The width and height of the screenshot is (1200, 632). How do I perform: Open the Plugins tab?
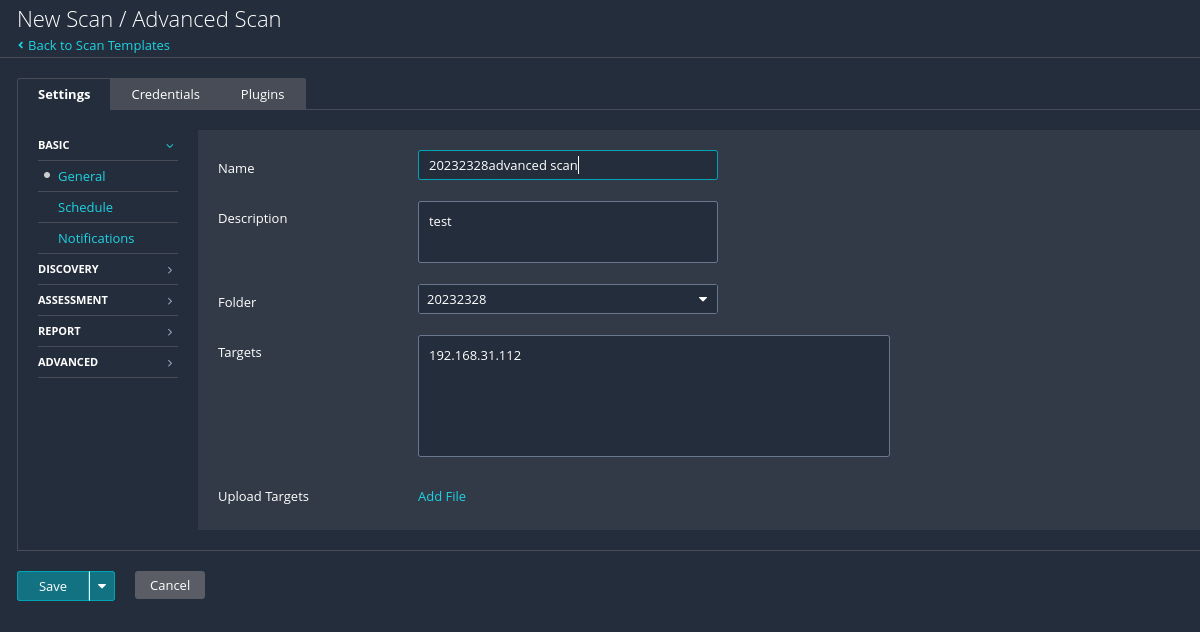click(262, 94)
